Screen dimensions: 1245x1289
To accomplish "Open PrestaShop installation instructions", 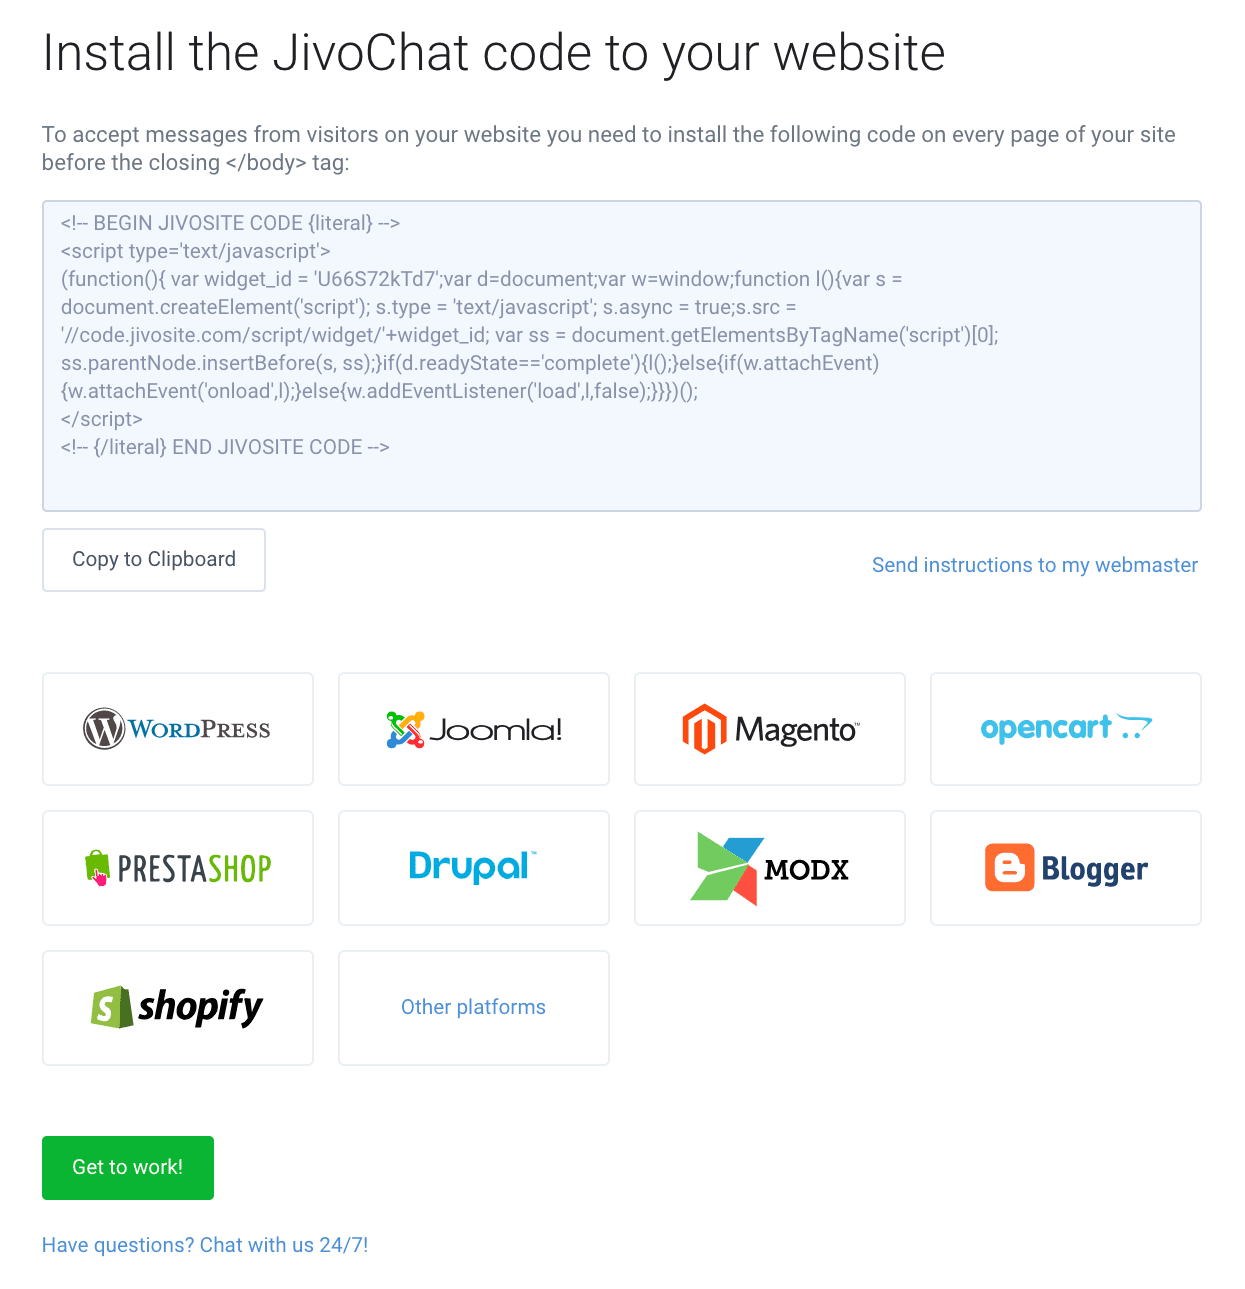I will [x=178, y=868].
